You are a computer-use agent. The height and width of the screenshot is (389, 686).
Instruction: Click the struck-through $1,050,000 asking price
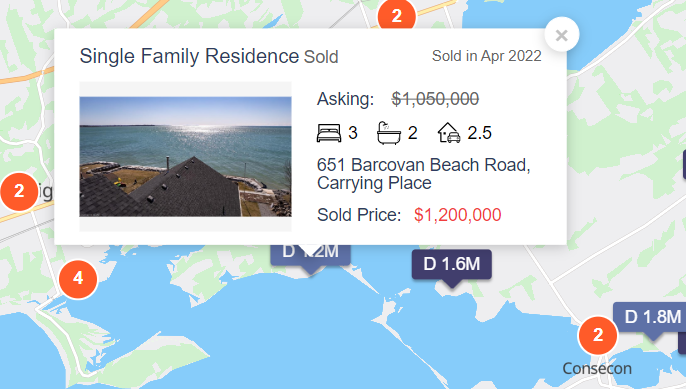435,99
